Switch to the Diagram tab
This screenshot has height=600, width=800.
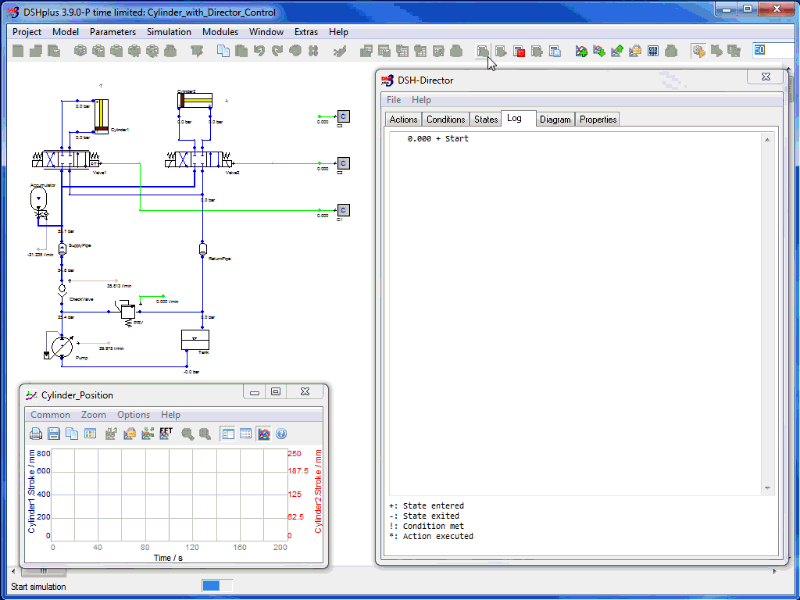pyautogui.click(x=555, y=120)
